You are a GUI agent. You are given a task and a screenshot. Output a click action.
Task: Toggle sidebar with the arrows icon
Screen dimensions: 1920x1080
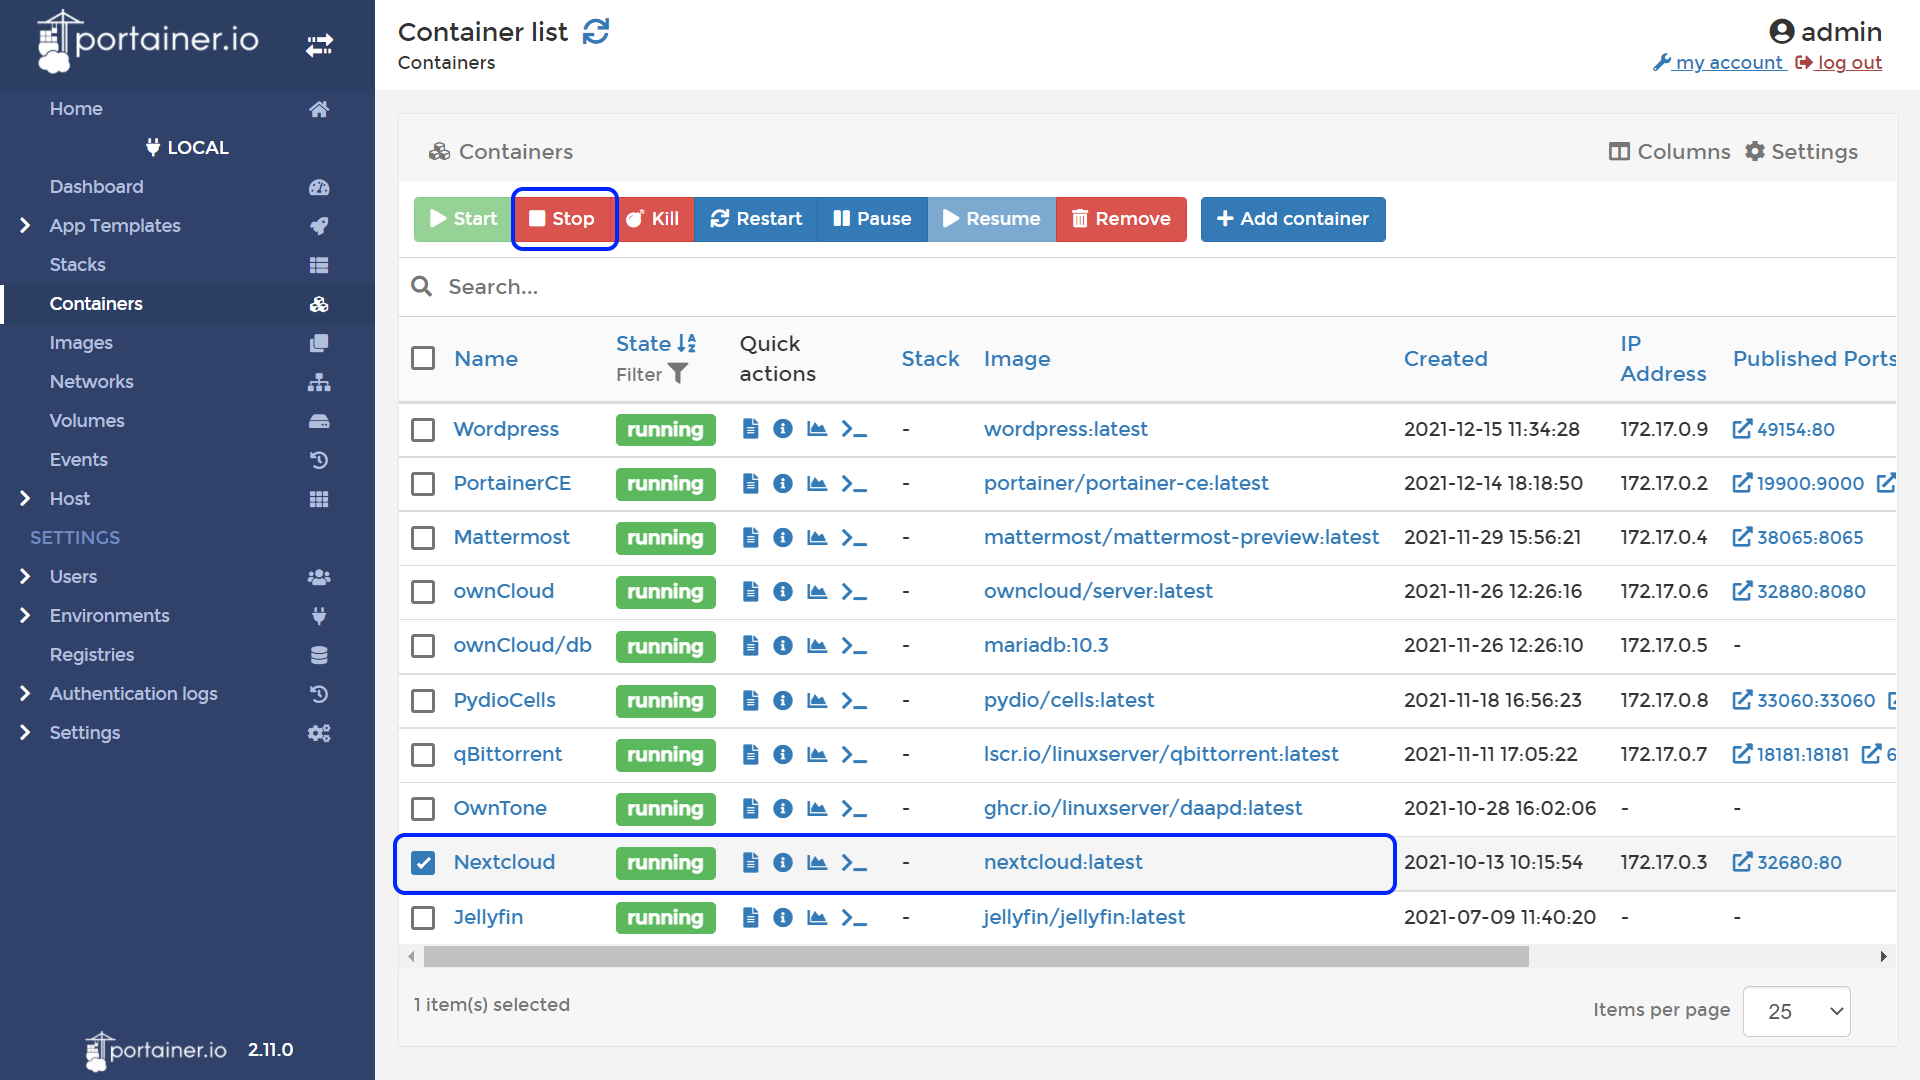coord(319,45)
